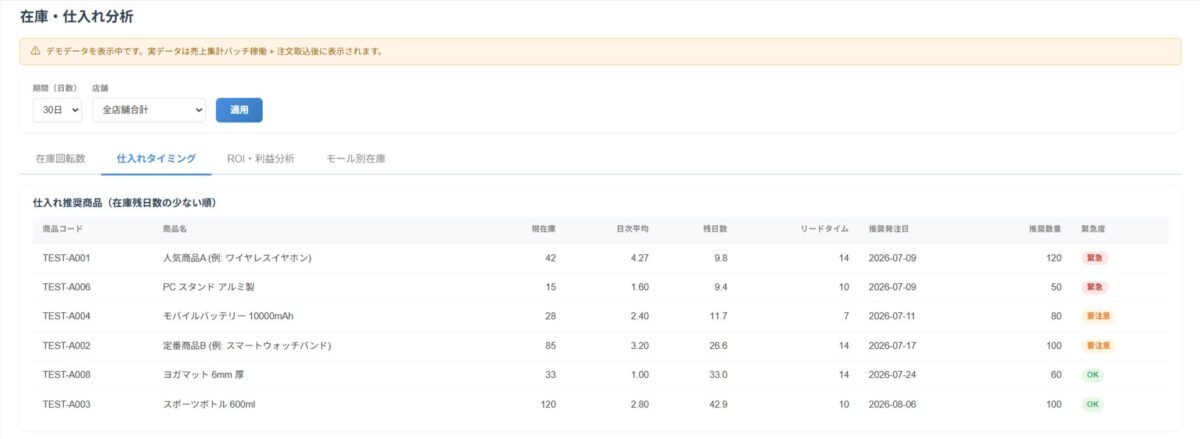Click the 適用 button
Screen dimensions: 1200x439
tap(239, 110)
